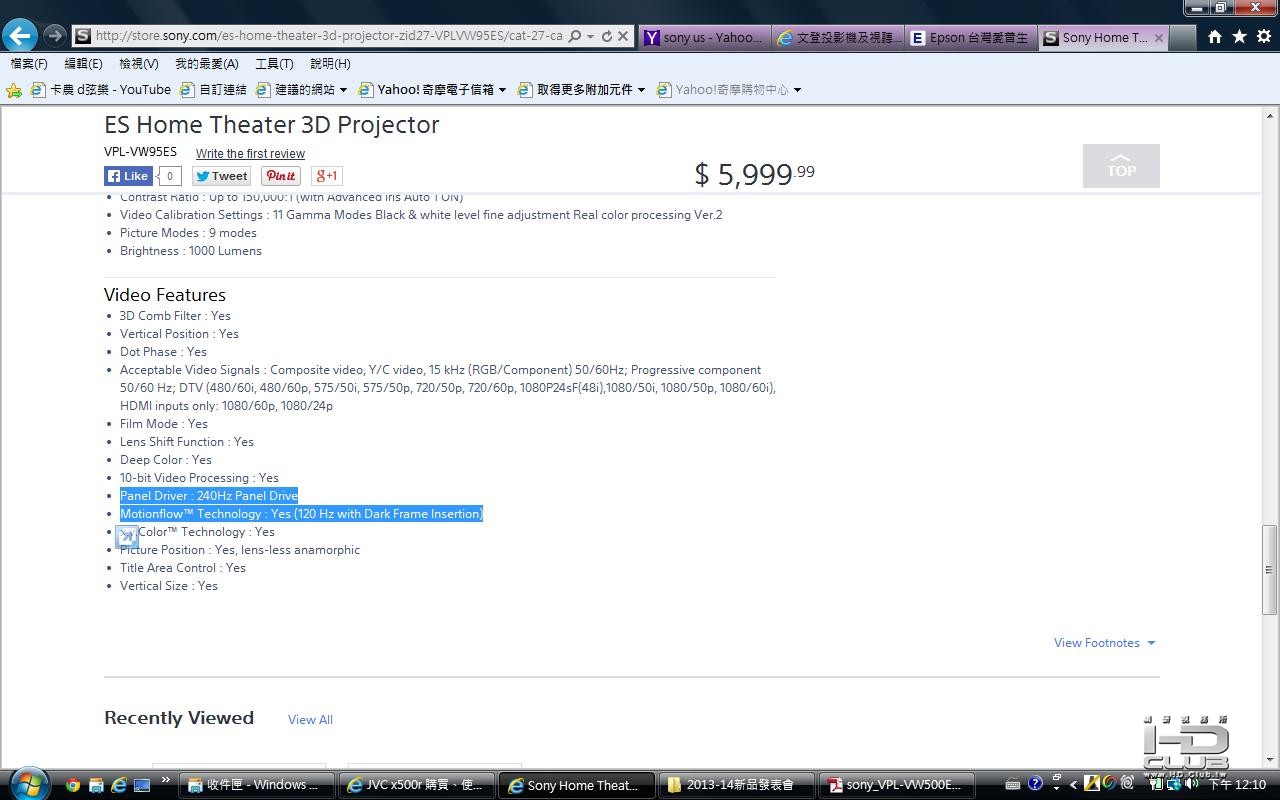
Task: Close the Sony Home Theater tab
Action: pos(1159,37)
